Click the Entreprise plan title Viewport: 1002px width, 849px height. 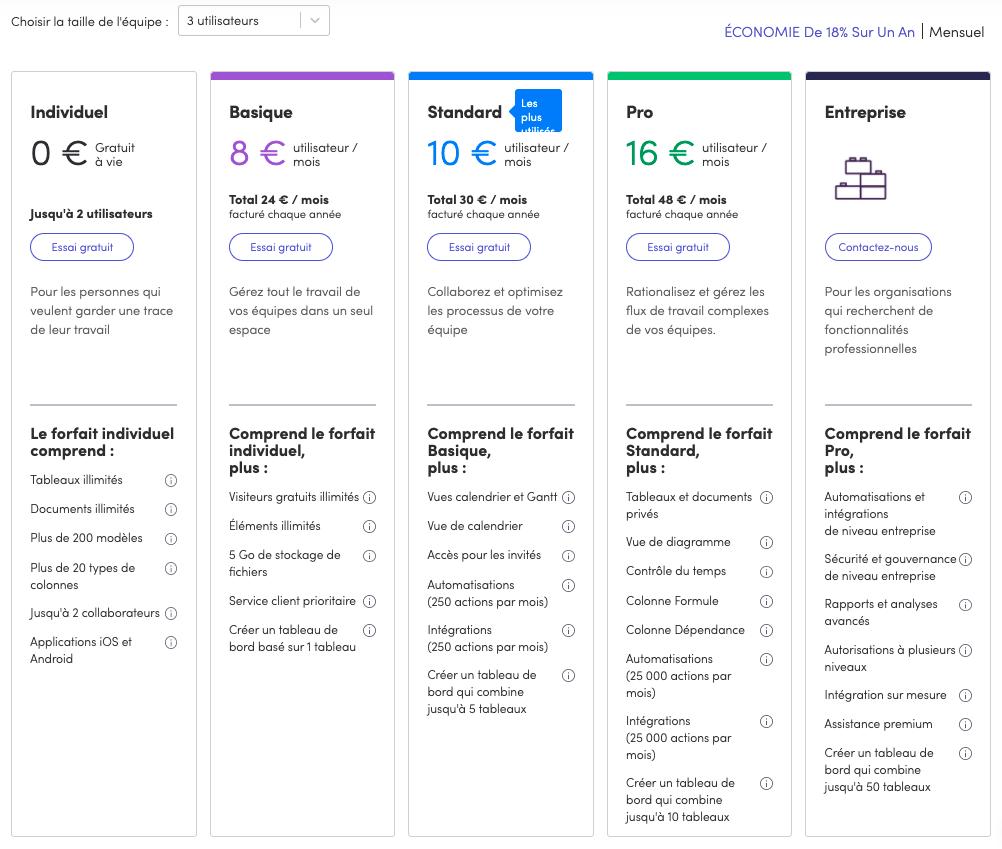coord(865,112)
